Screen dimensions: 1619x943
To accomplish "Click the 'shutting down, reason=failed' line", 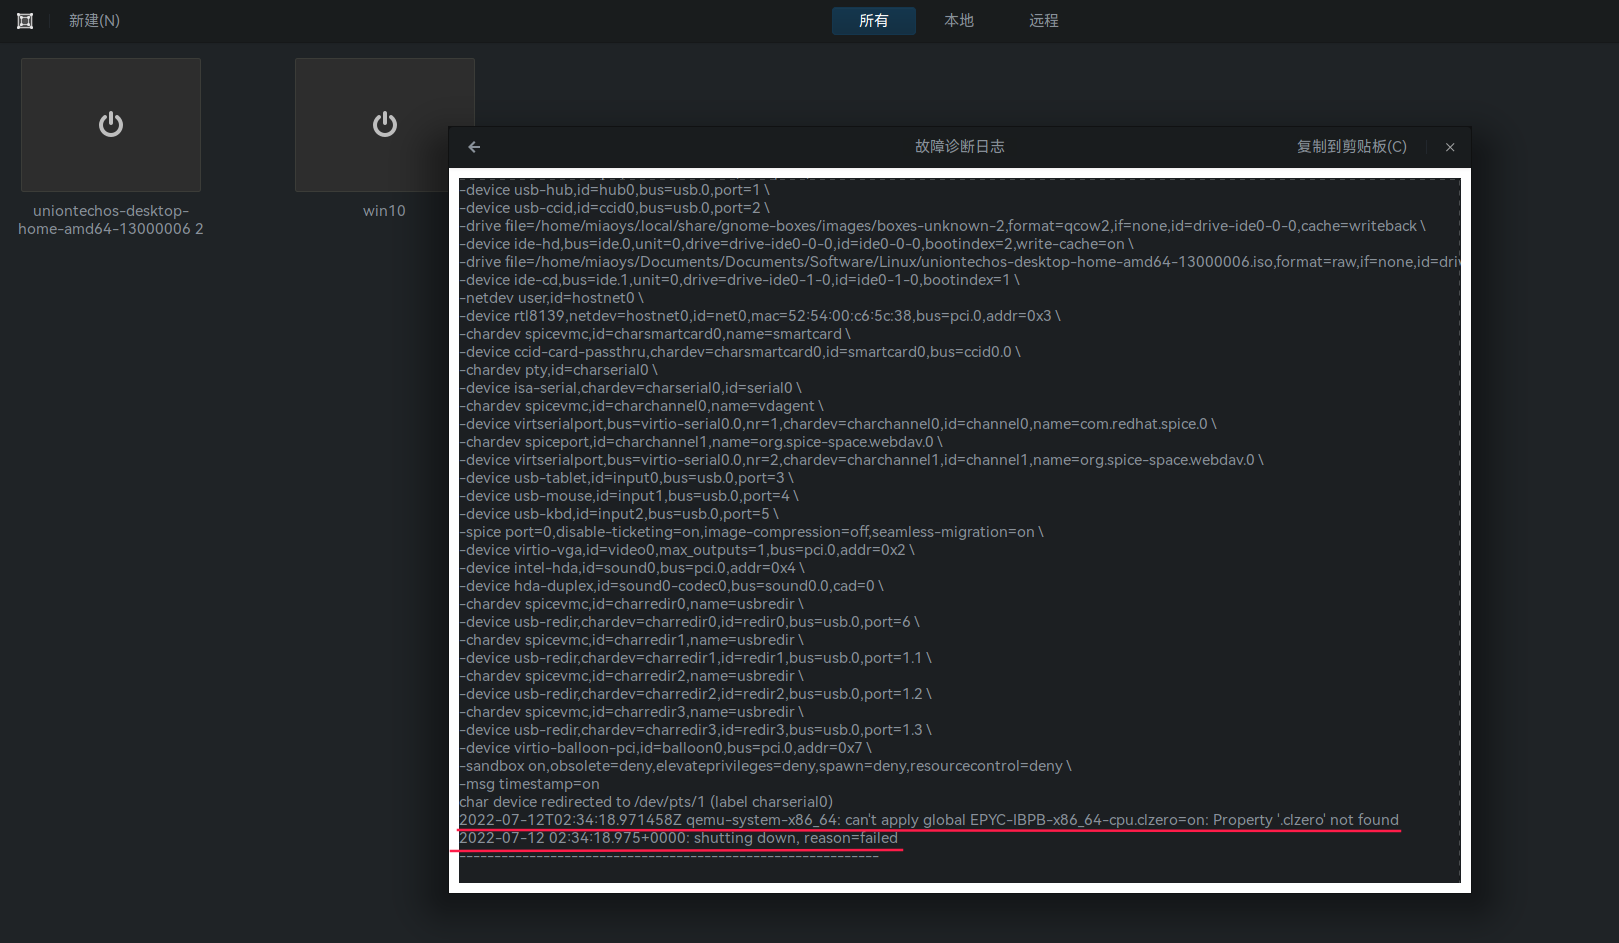I will click(x=678, y=838).
